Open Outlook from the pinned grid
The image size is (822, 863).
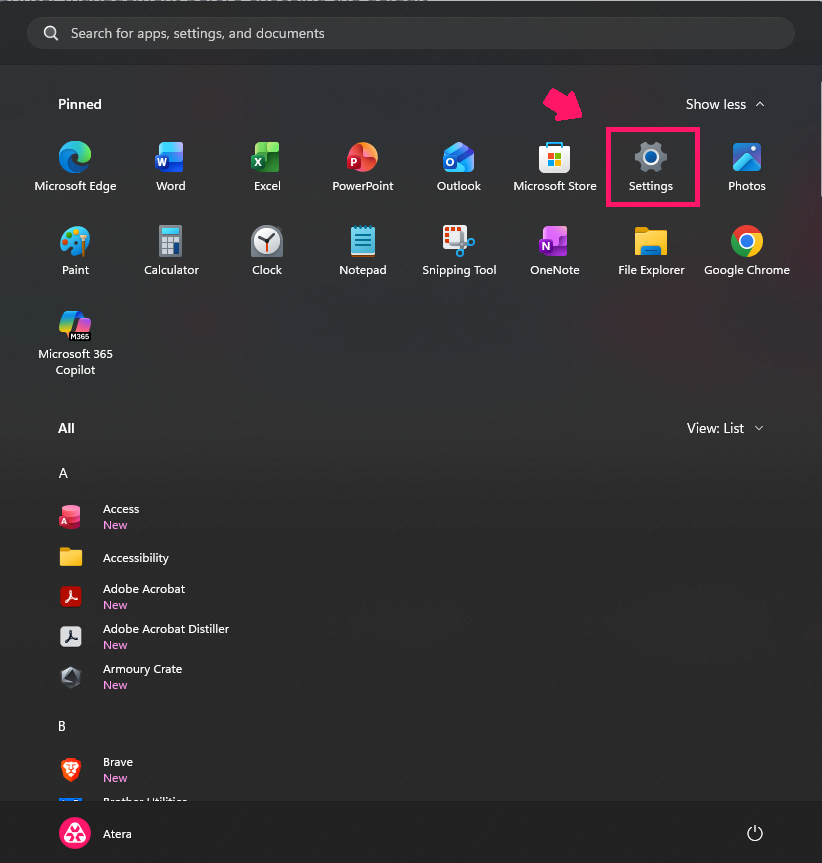click(458, 166)
